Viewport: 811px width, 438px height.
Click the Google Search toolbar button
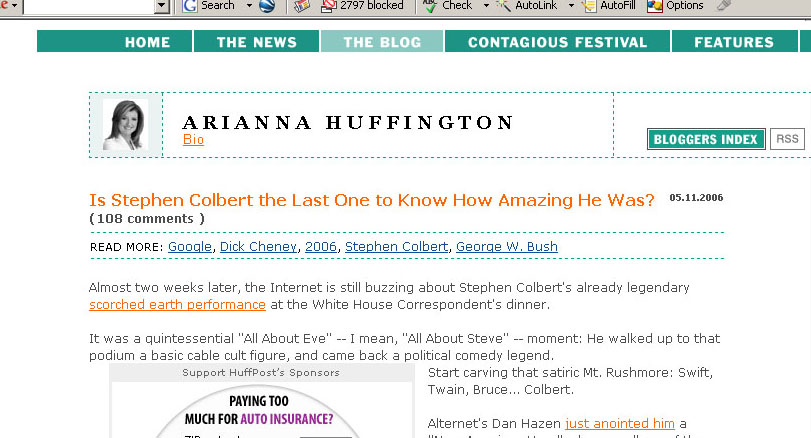tap(208, 6)
